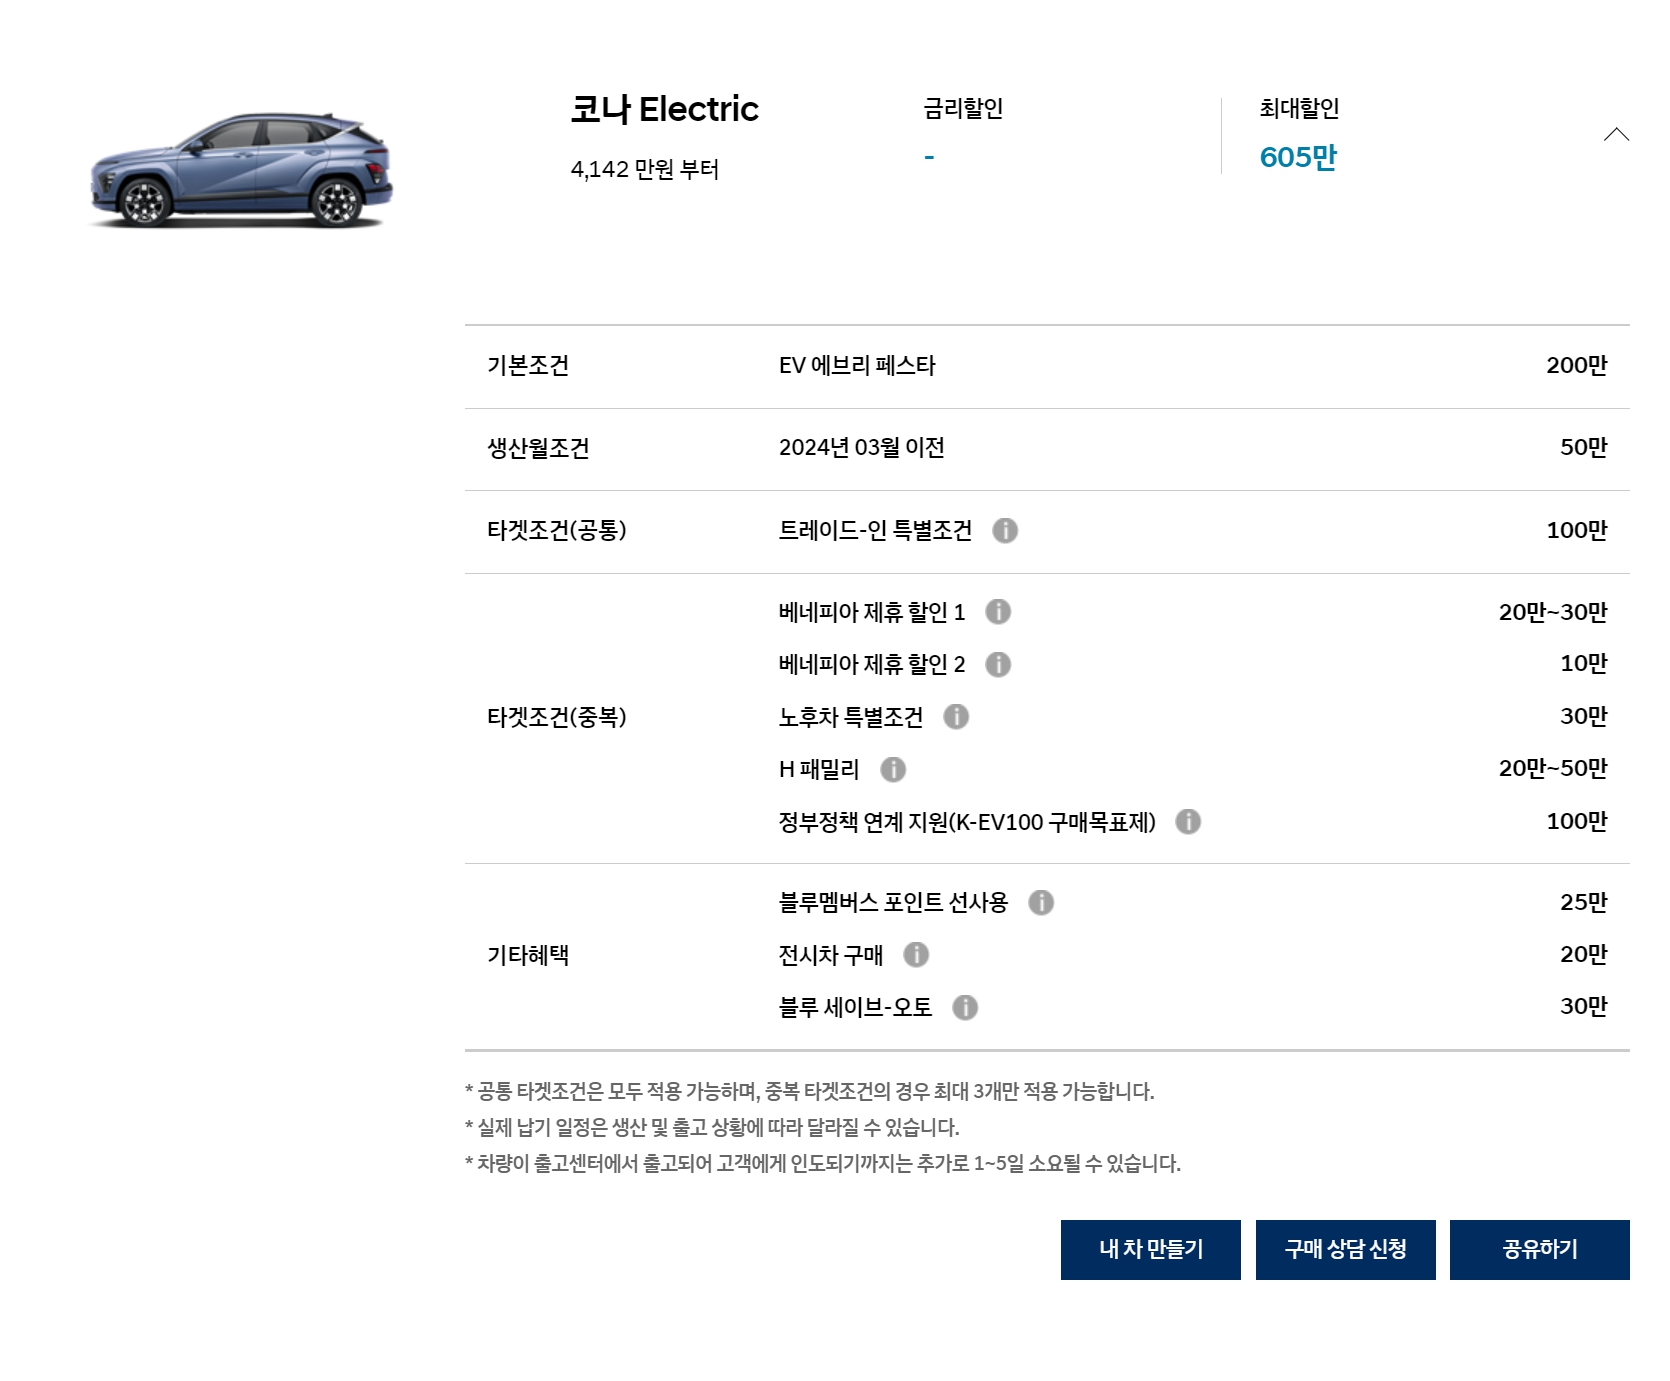The image size is (1670, 1381).
Task: Click the 50만 production month discount
Action: [1584, 448]
